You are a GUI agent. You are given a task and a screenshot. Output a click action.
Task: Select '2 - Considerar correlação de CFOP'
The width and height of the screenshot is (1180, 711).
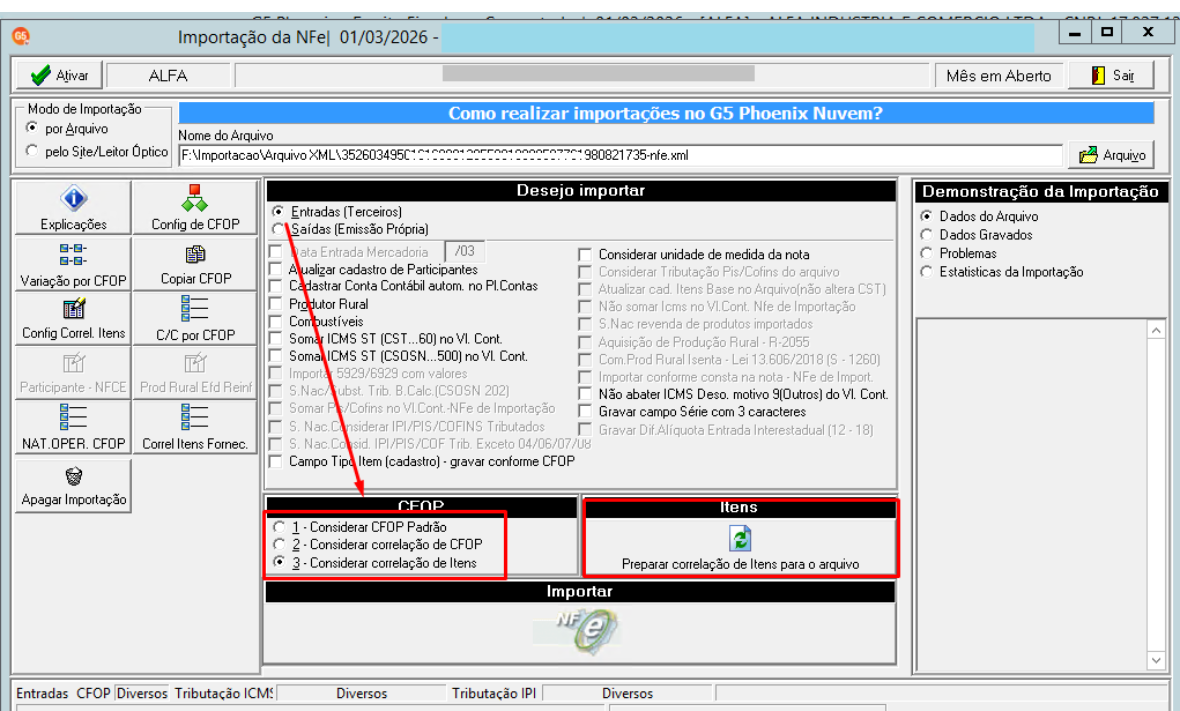click(279, 544)
